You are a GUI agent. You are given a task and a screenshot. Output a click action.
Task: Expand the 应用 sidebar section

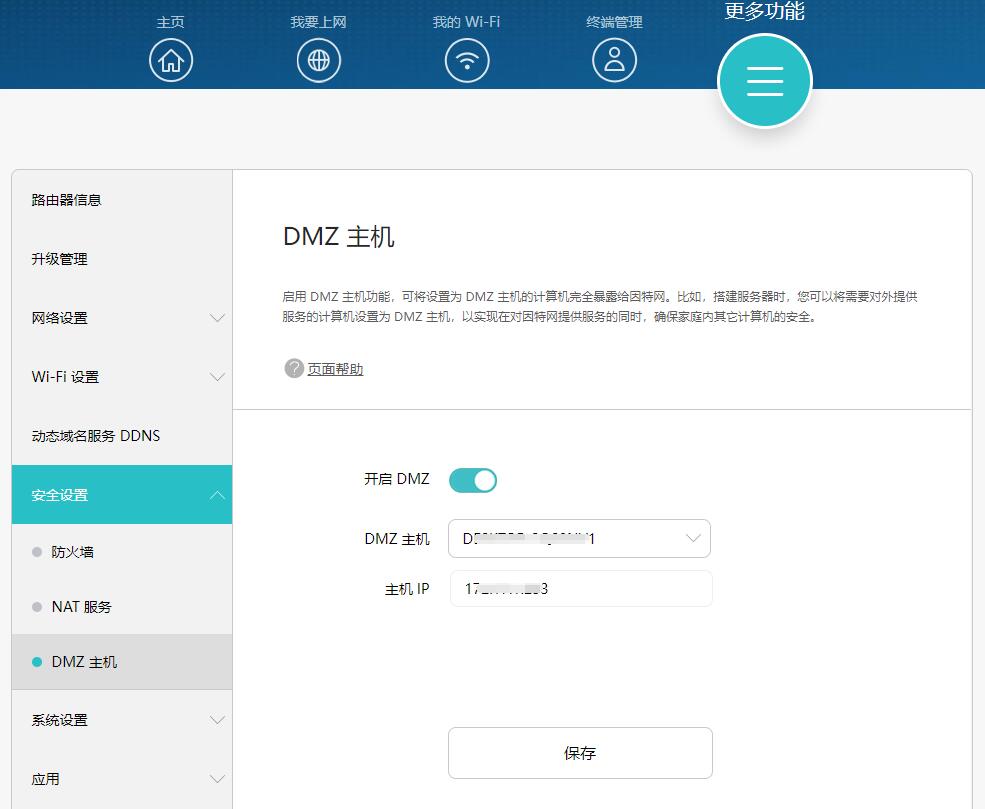click(122, 779)
